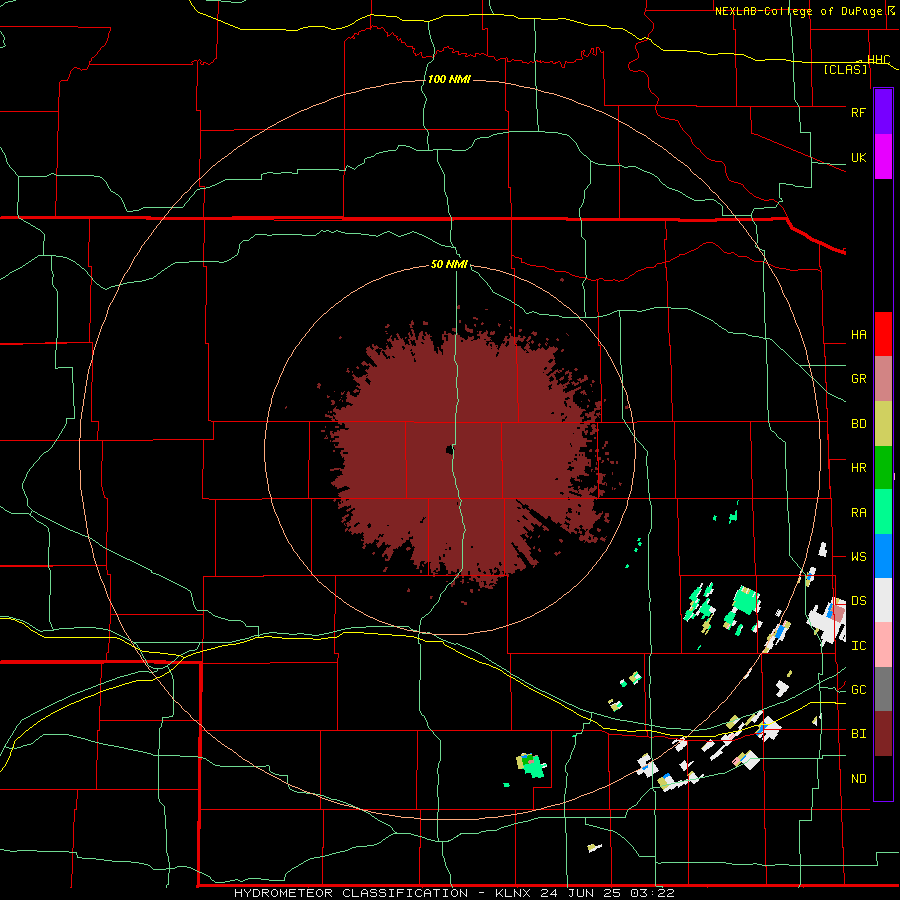Click the ND legend label text
This screenshot has height=900, width=900.
pyautogui.click(x=858, y=779)
